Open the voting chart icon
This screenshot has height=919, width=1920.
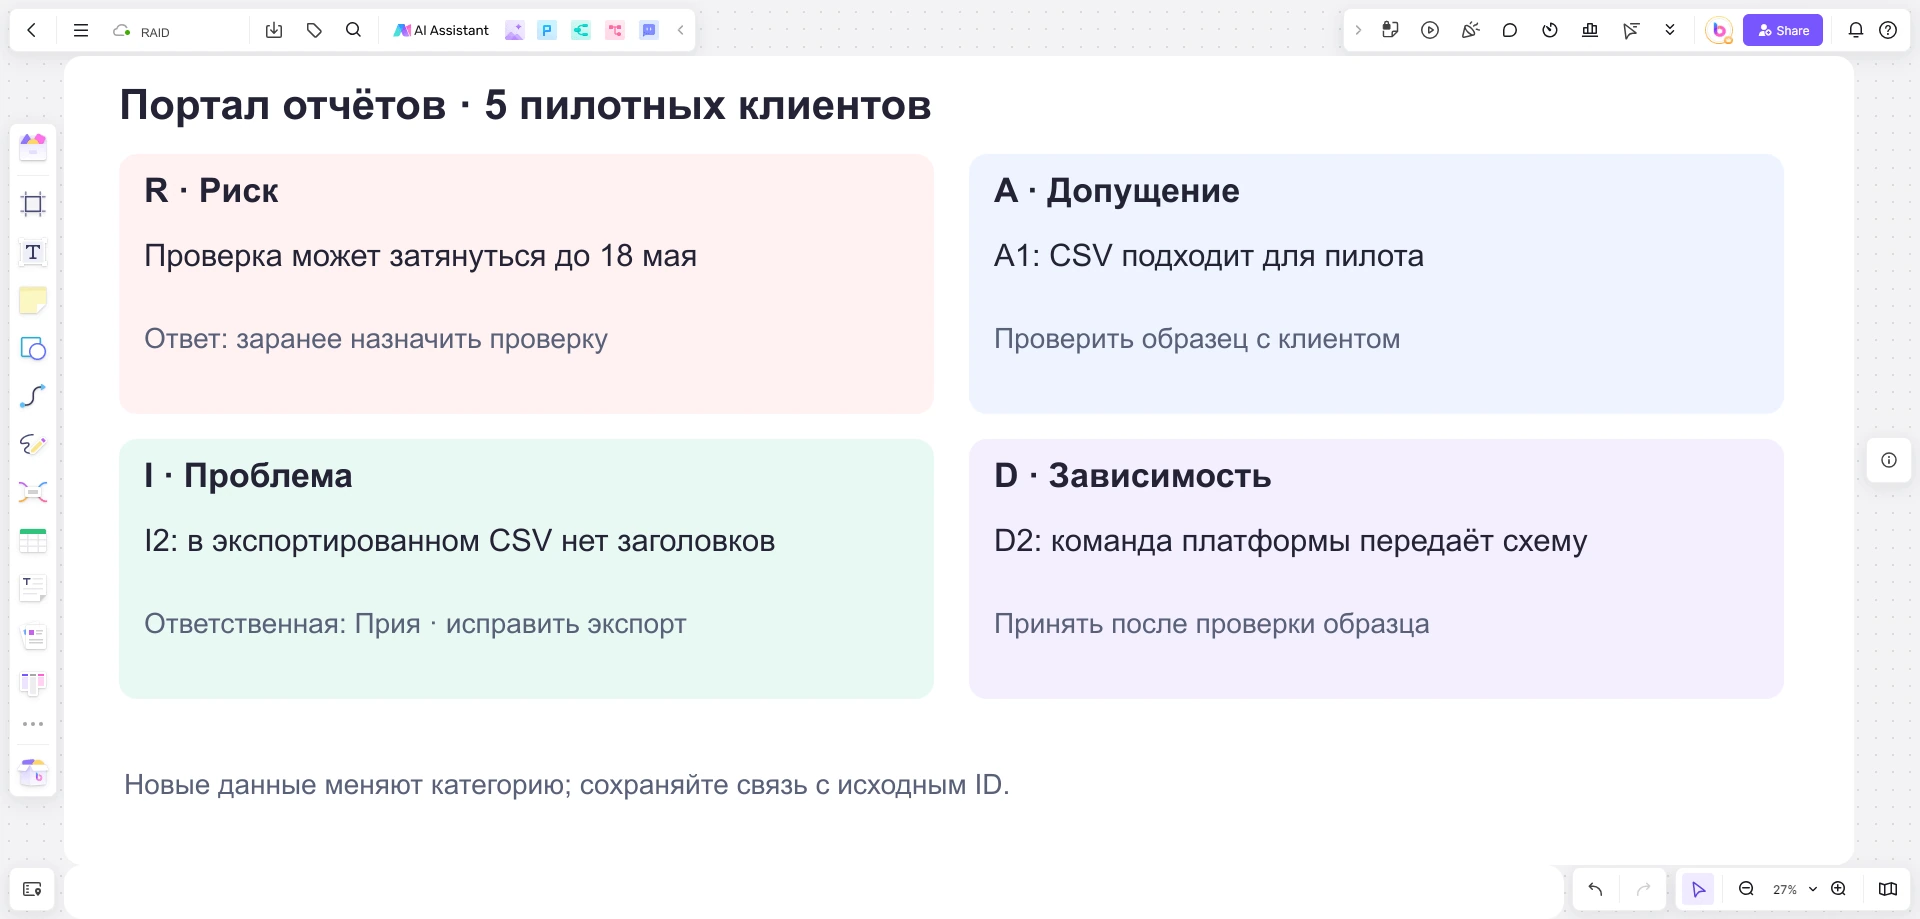tap(1590, 30)
